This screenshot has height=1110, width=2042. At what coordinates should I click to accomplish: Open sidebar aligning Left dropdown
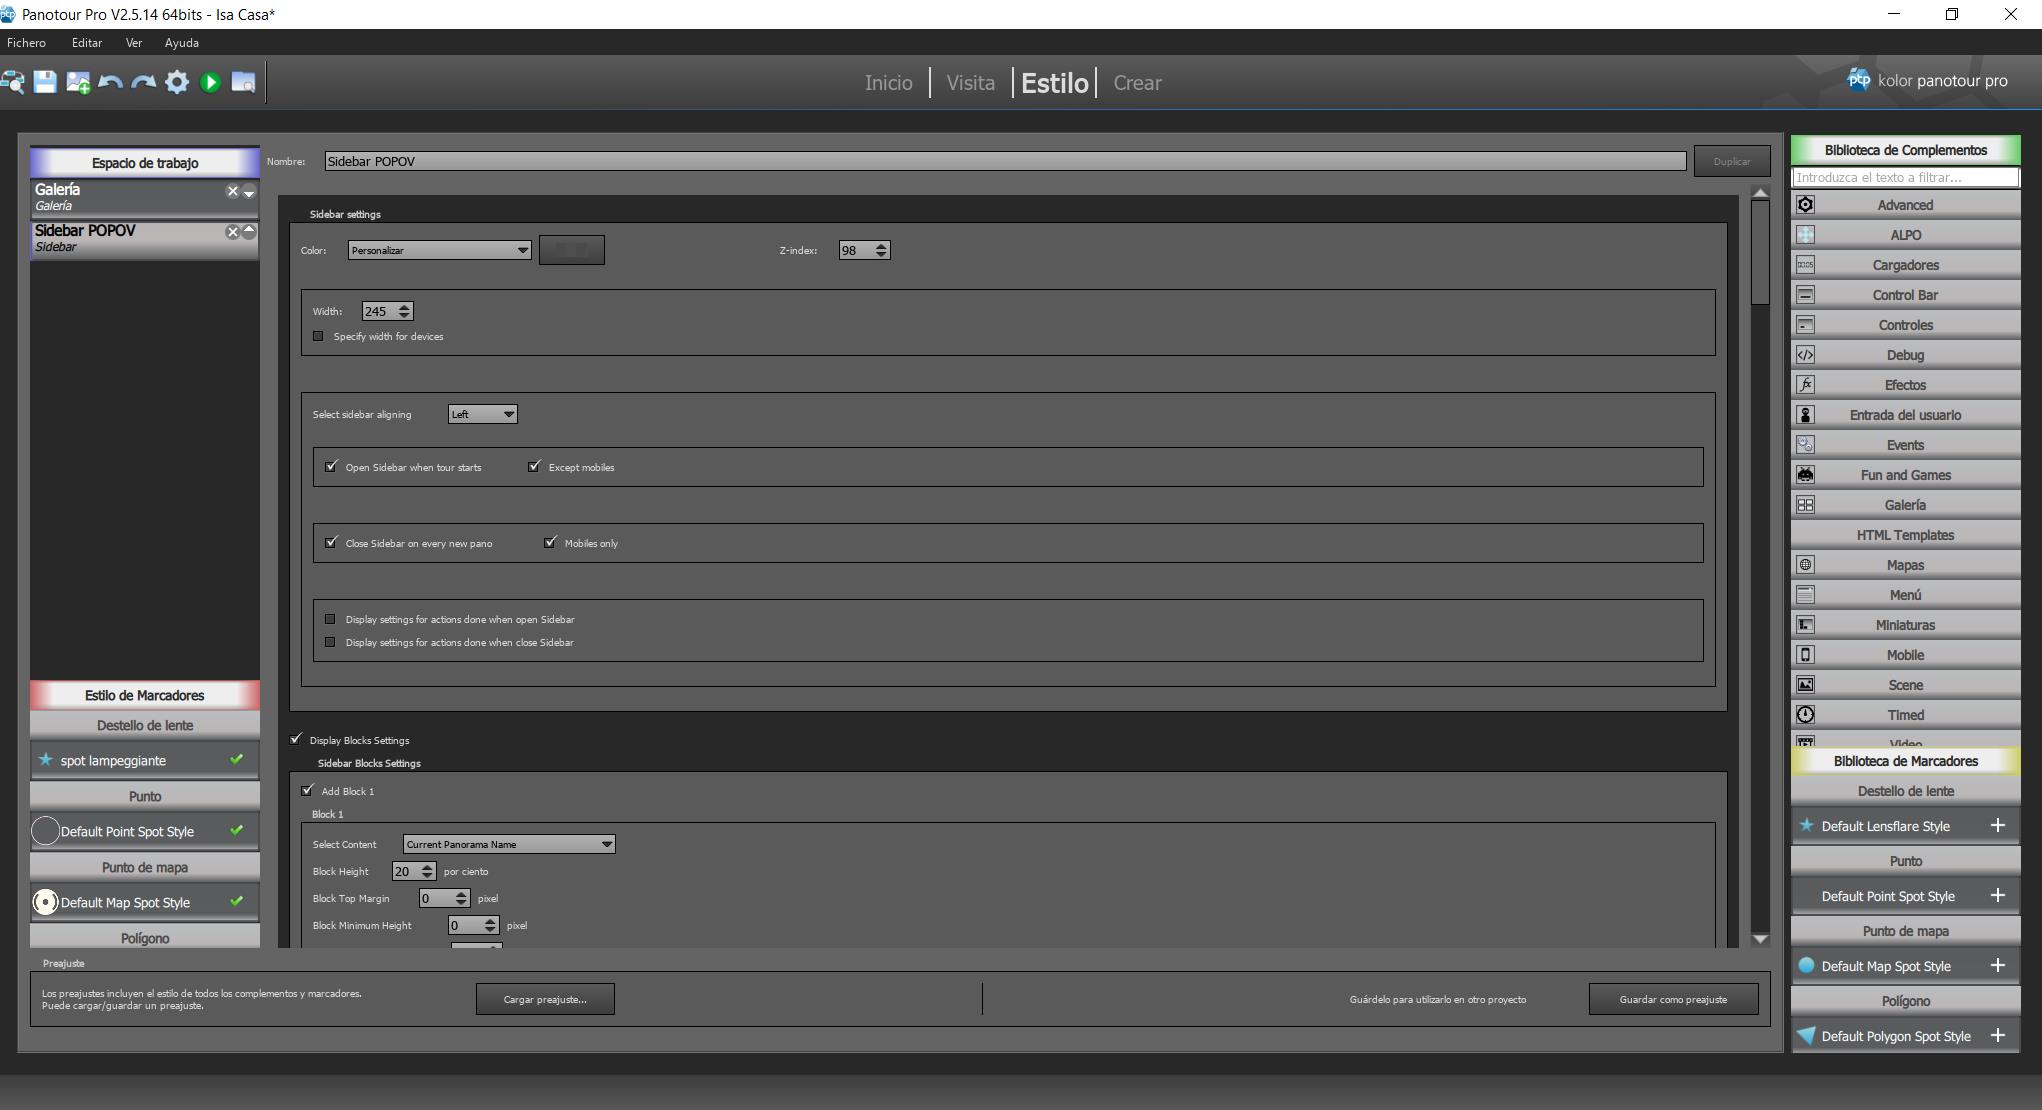pyautogui.click(x=482, y=414)
